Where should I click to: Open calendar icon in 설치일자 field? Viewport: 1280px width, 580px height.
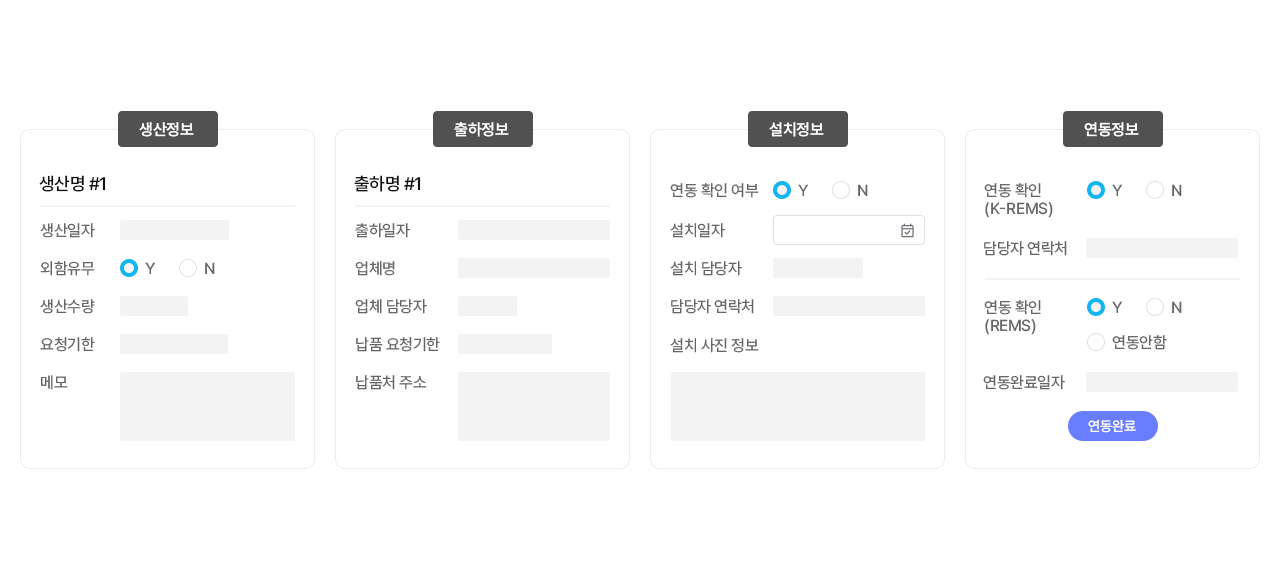pyautogui.click(x=907, y=230)
